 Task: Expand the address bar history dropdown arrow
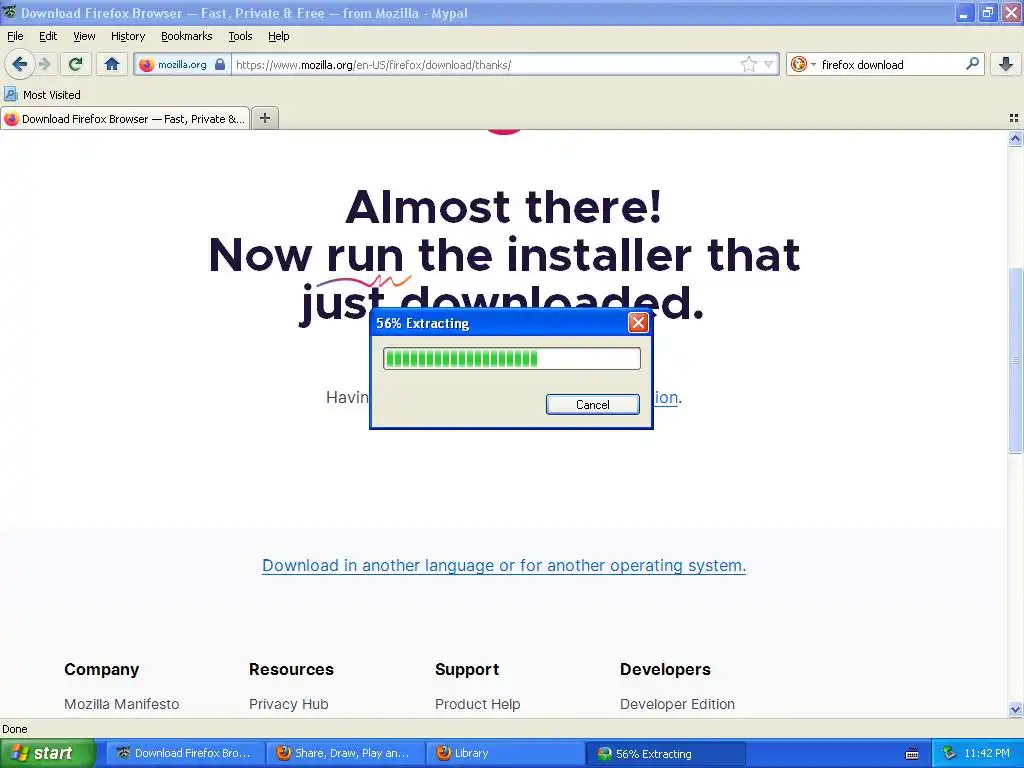click(769, 64)
